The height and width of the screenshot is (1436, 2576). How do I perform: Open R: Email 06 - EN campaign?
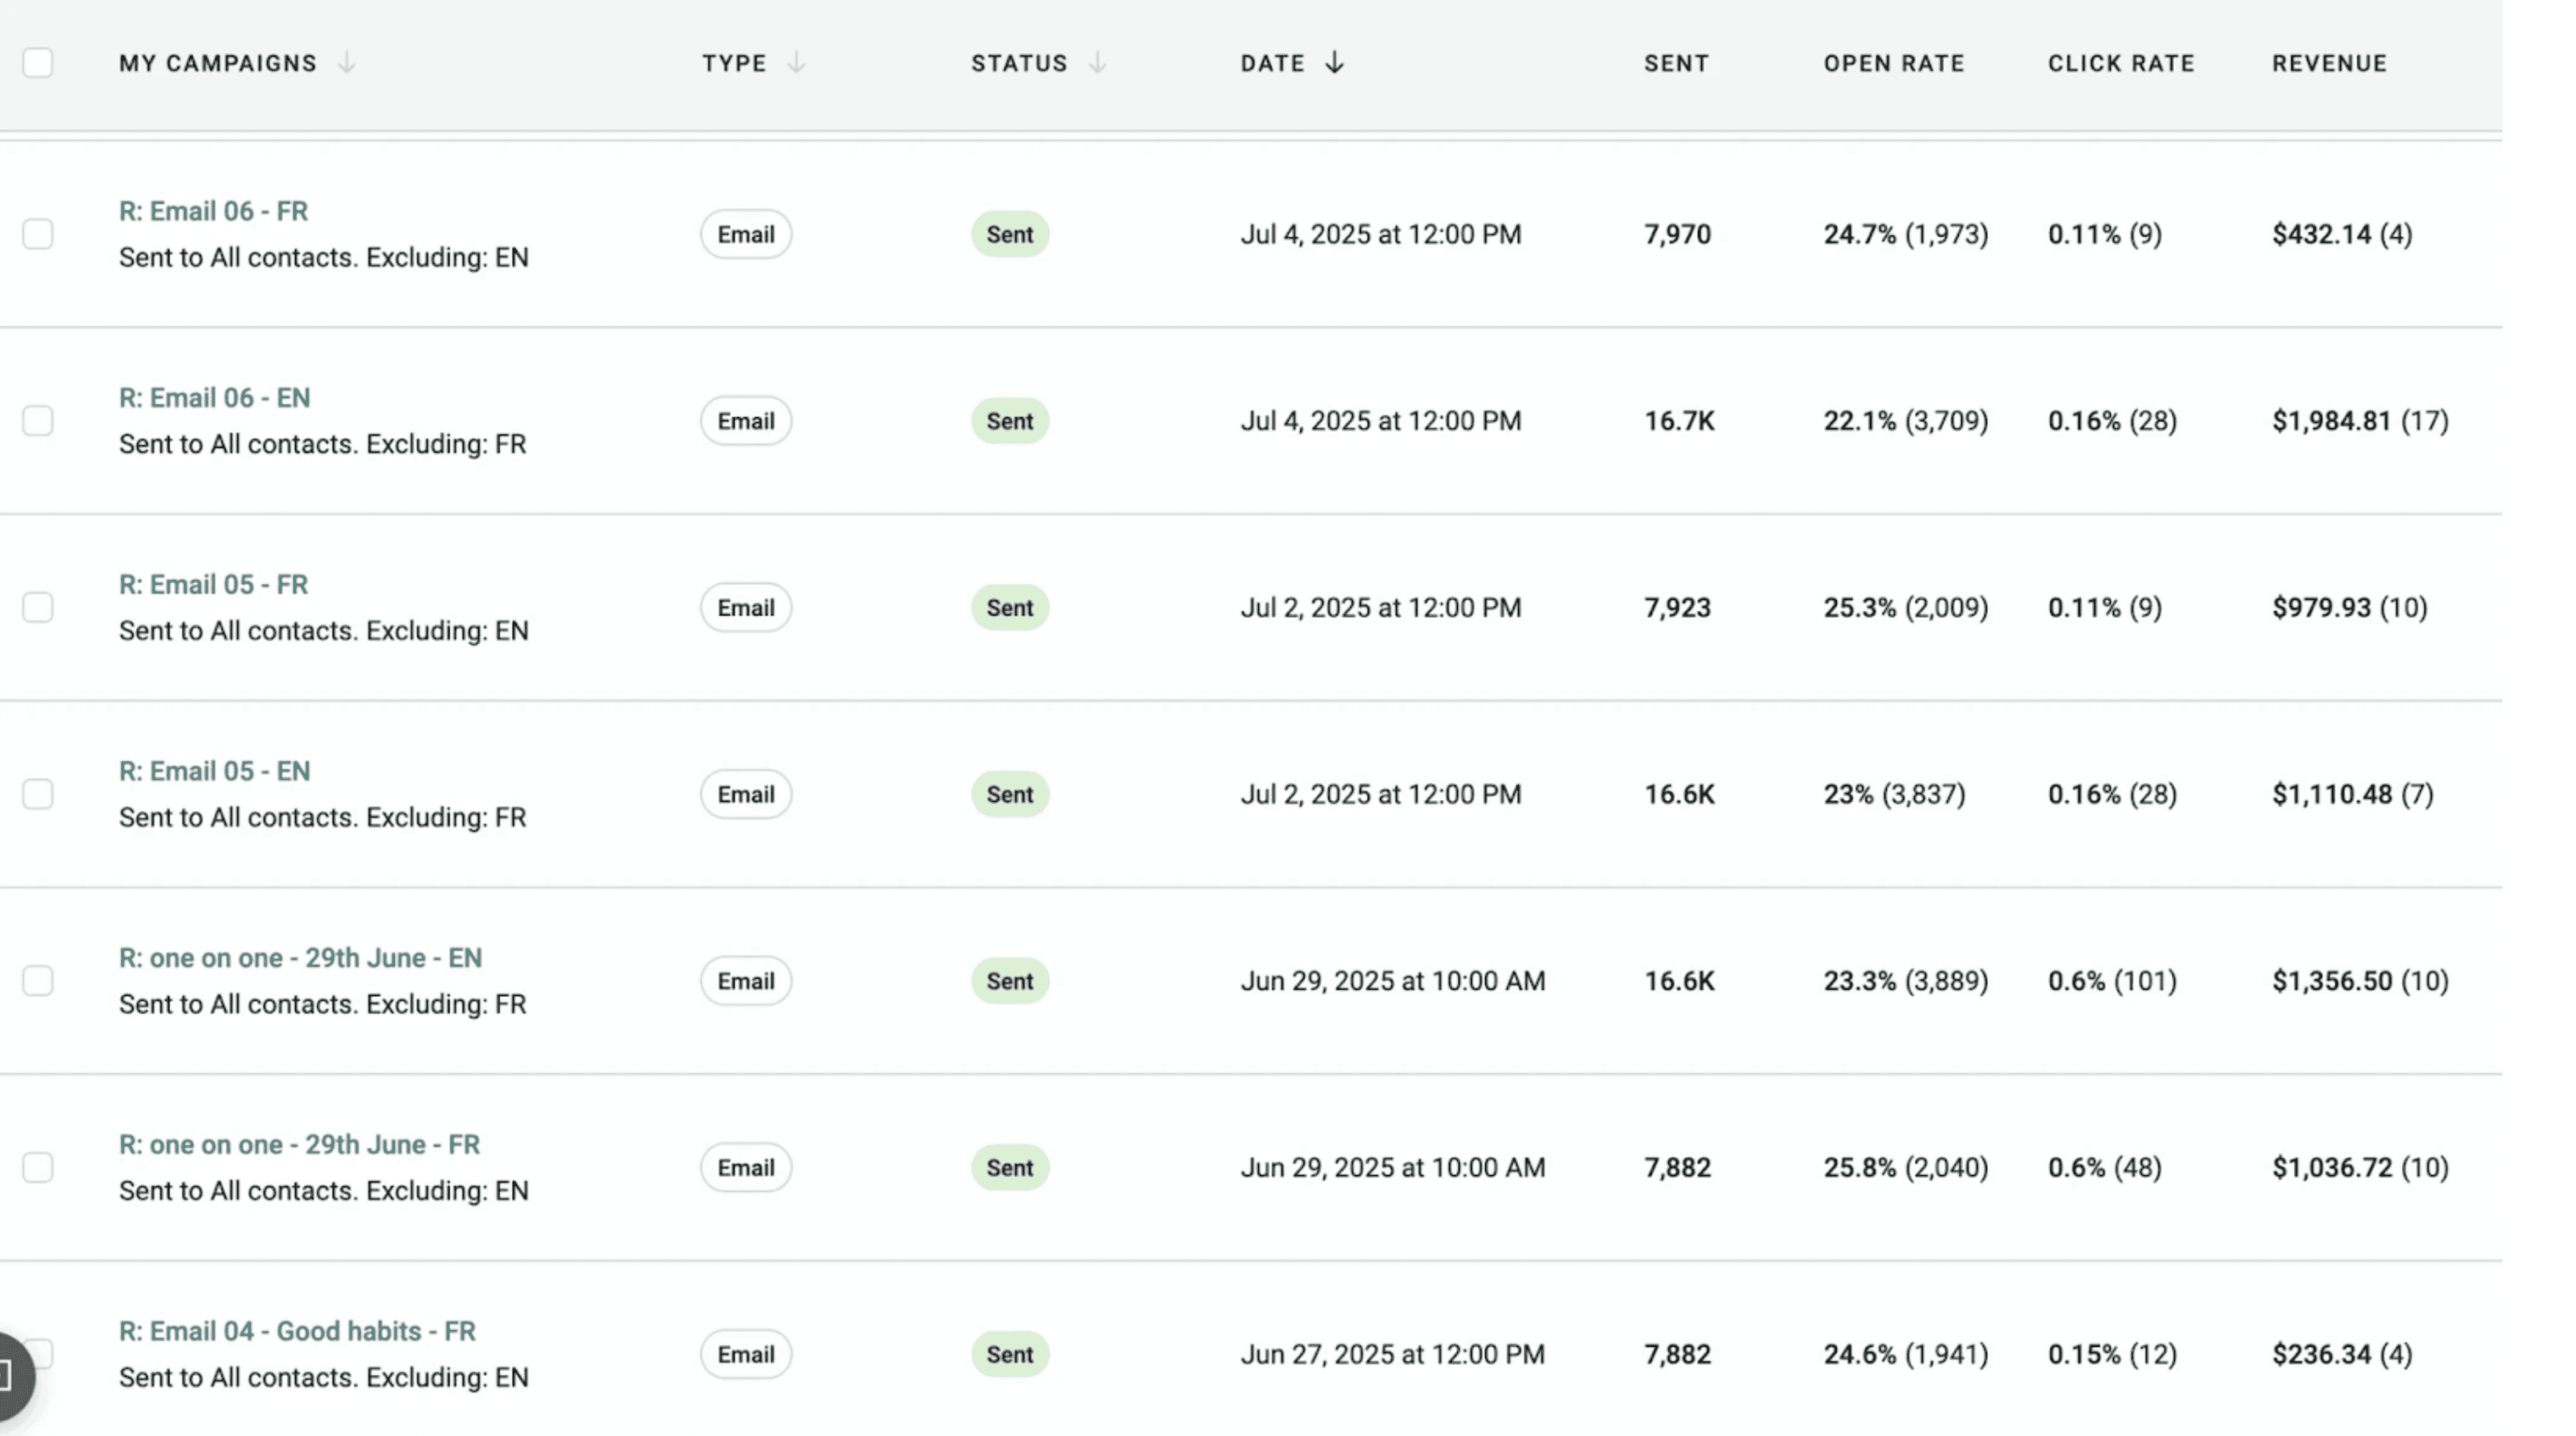[x=214, y=398]
